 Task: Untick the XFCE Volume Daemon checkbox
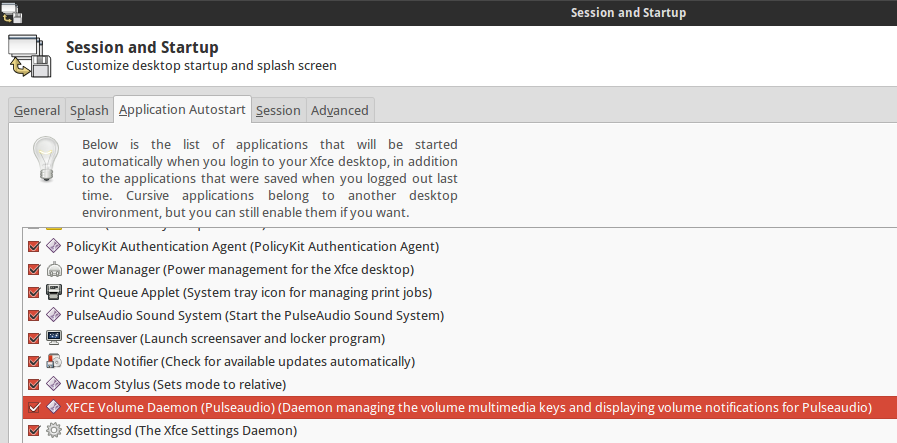pyautogui.click(x=34, y=408)
